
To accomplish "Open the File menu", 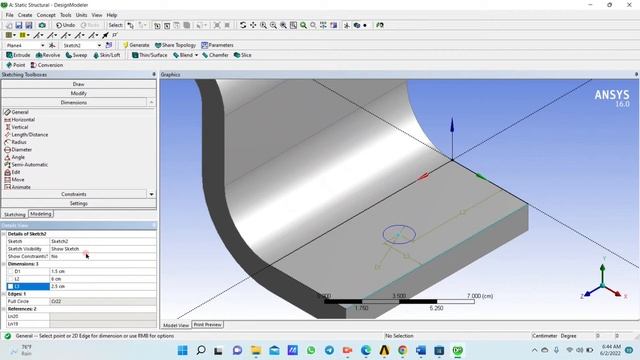I will click(x=9, y=15).
